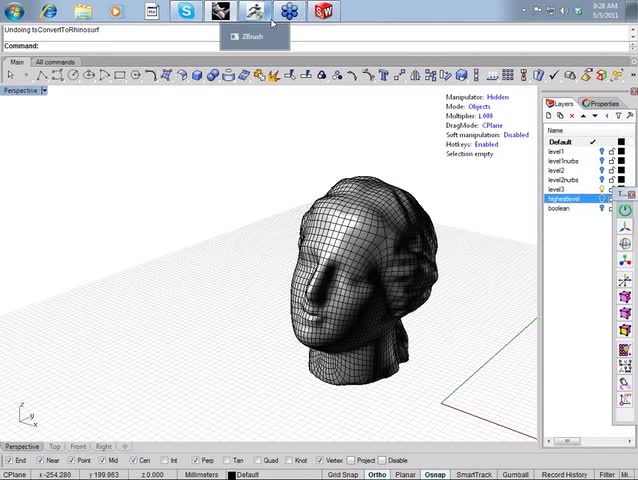
Task: Click the move layer up arrow icon
Action: click(581, 116)
